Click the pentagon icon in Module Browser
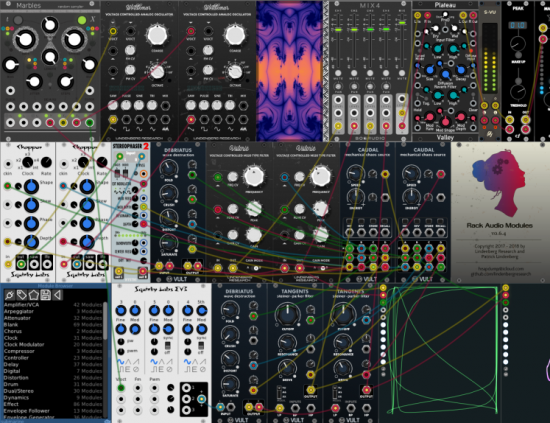 click(x=33, y=295)
